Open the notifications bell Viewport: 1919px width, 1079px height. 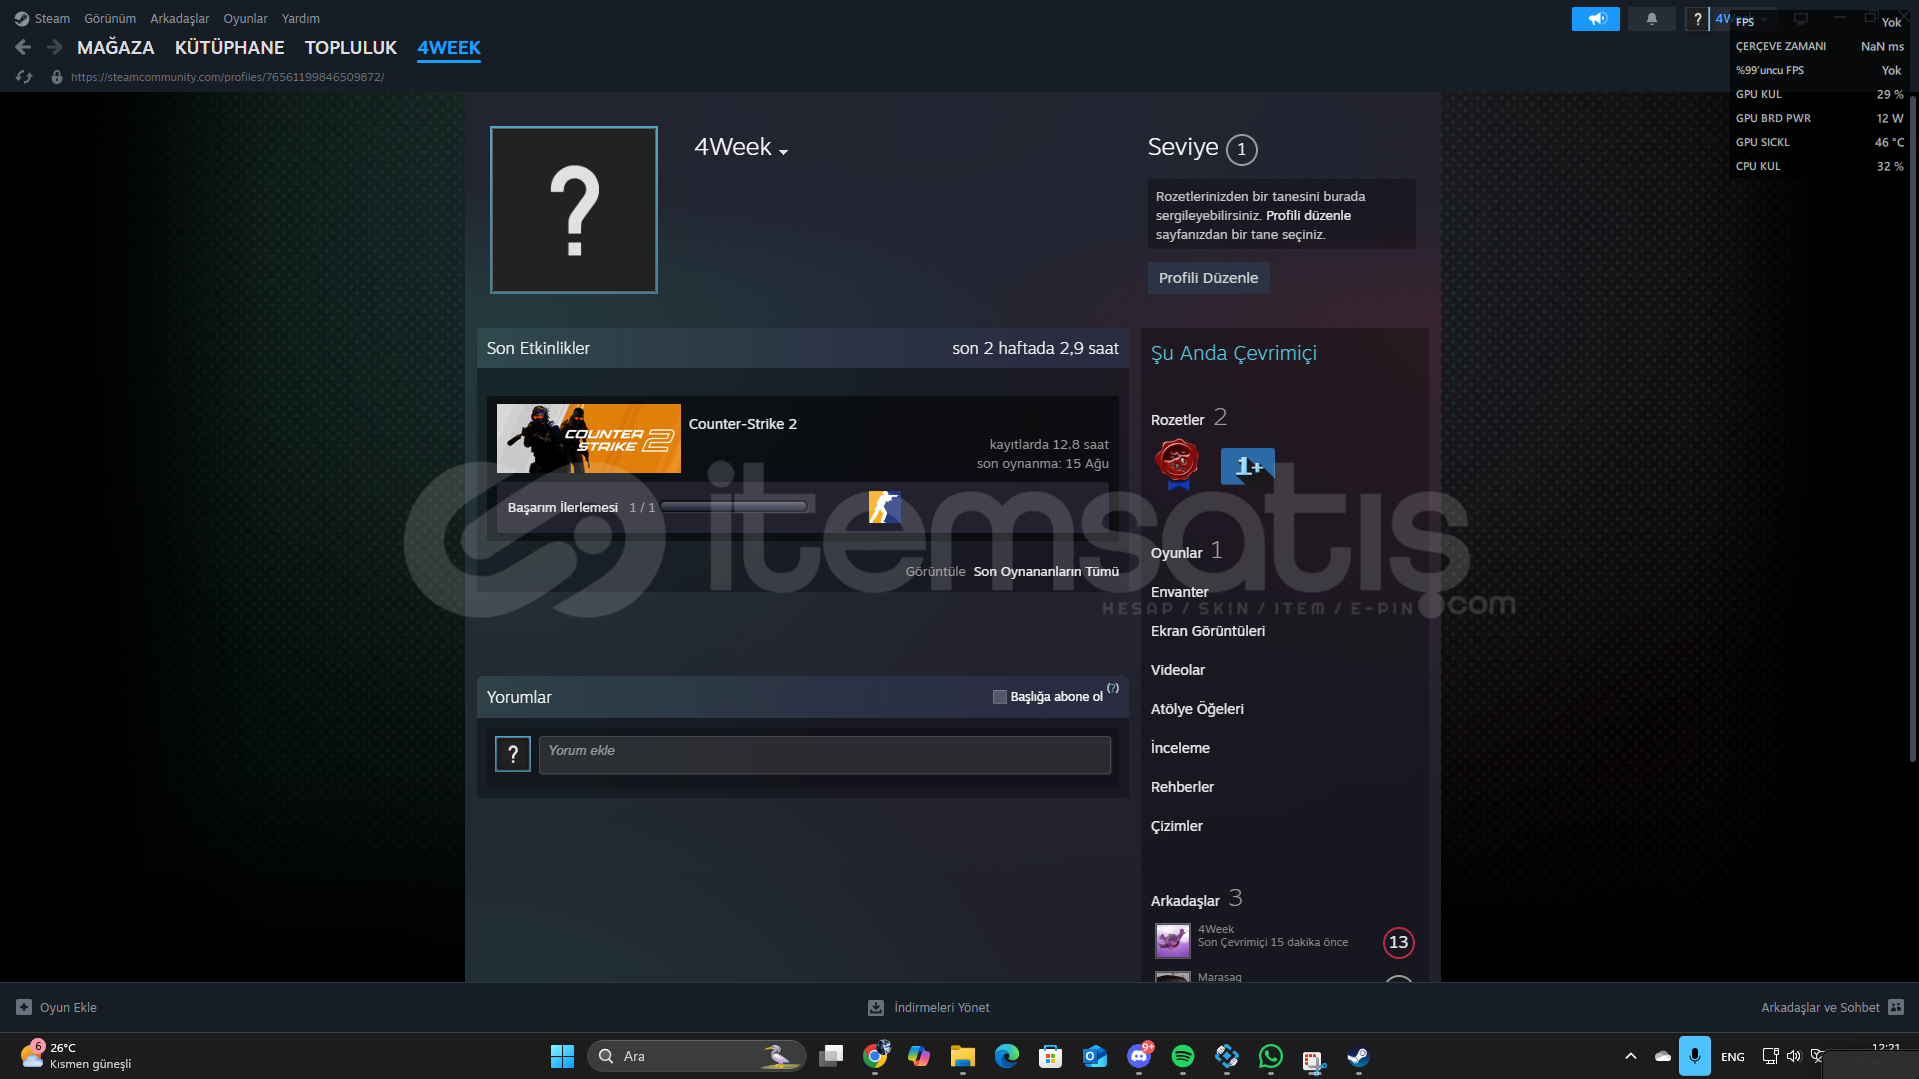(x=1651, y=19)
